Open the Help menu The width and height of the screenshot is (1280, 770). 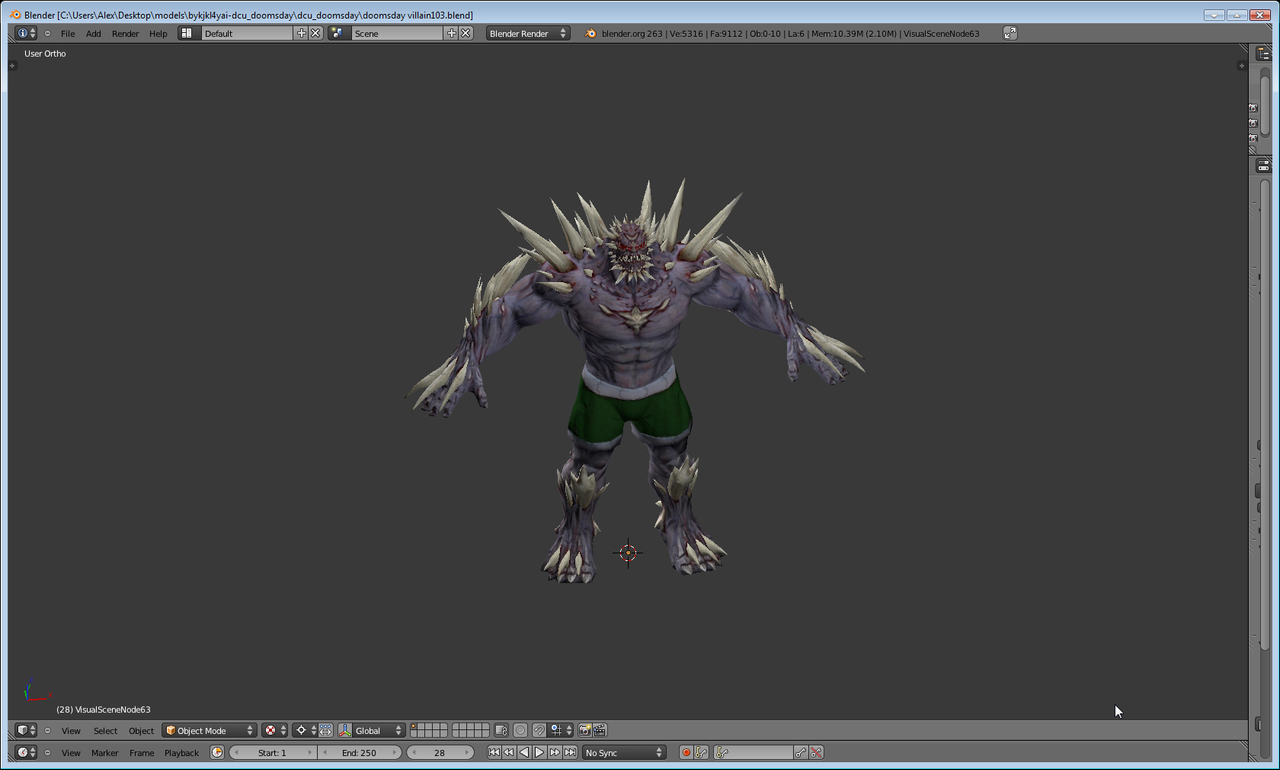pos(158,33)
